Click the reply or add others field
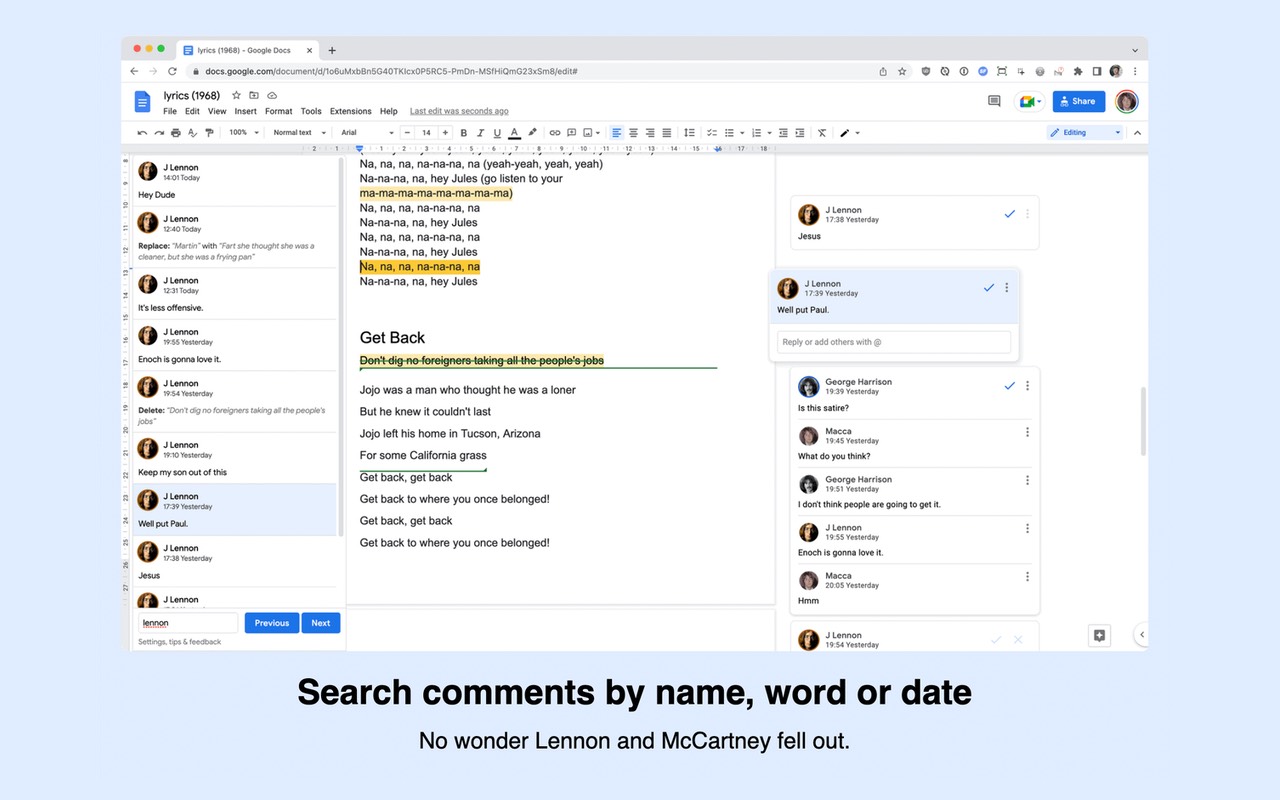Image resolution: width=1280 pixels, height=800 pixels. 894,342
